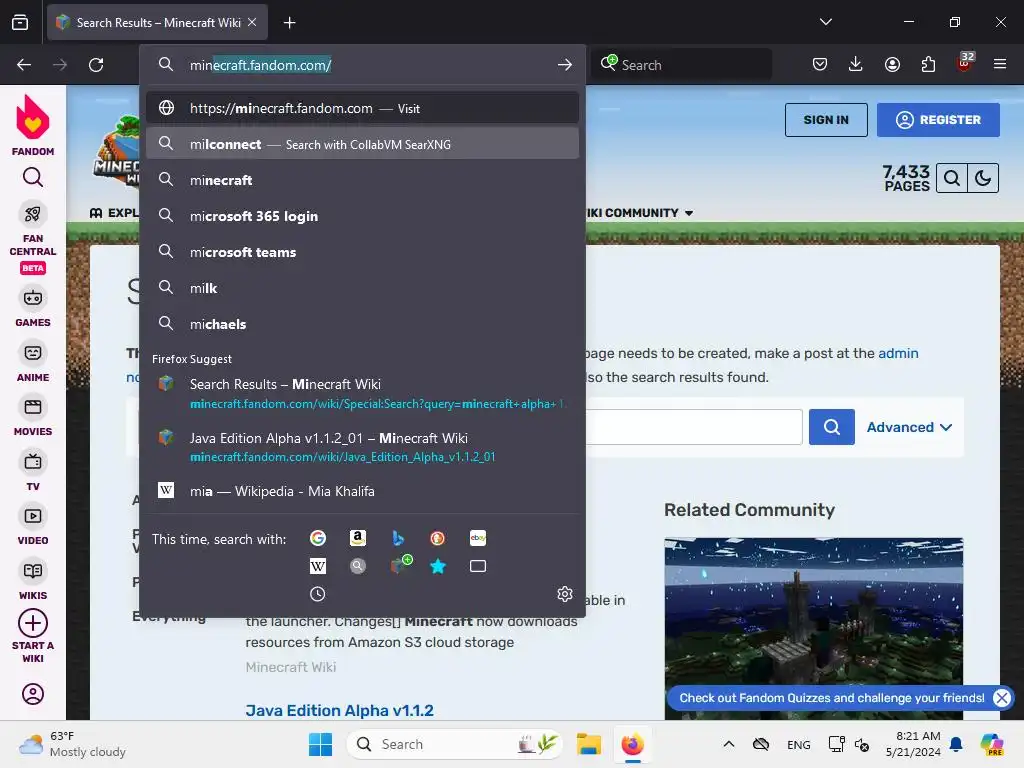Show hidden system tray icons
1024x768 pixels.
click(729, 744)
